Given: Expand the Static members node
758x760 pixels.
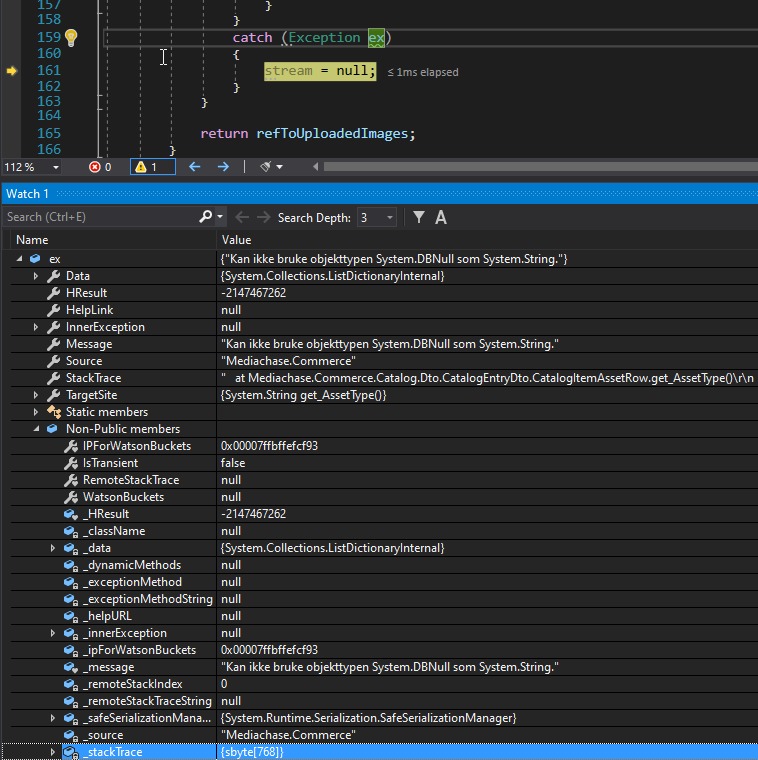Looking at the screenshot, I should [x=36, y=412].
